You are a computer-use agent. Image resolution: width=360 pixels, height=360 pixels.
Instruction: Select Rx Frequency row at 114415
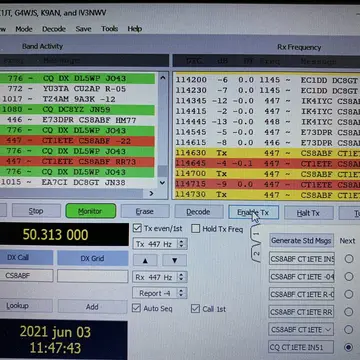[267, 111]
